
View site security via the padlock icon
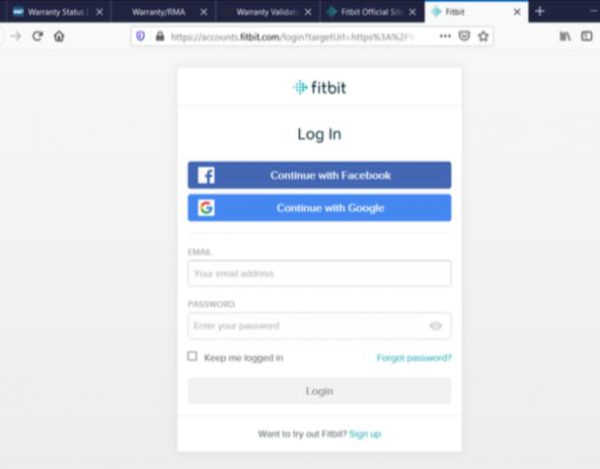(160, 36)
